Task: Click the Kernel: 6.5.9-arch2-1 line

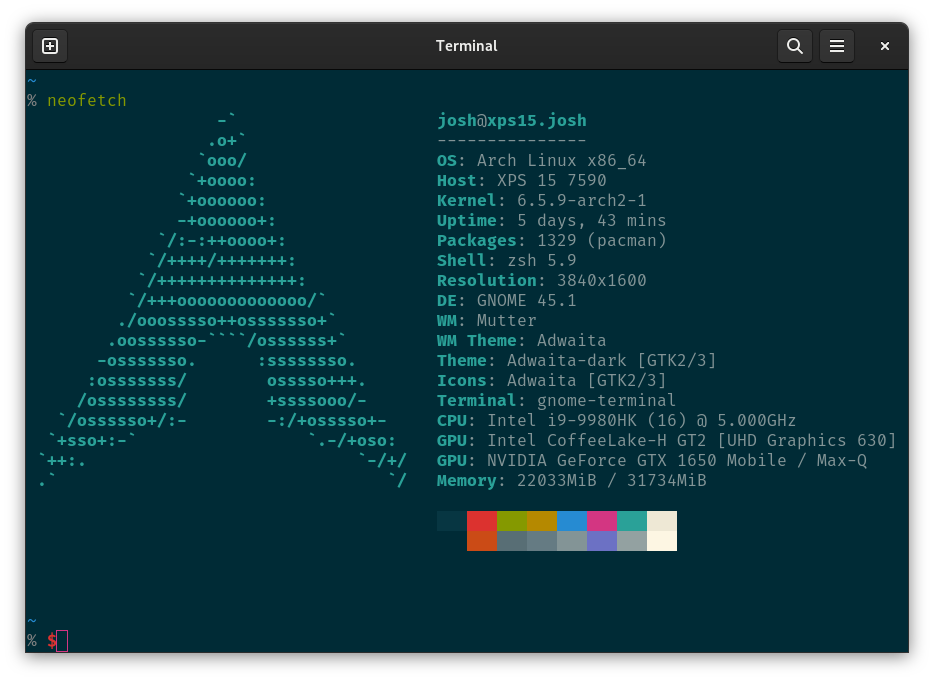Action: tap(541, 200)
